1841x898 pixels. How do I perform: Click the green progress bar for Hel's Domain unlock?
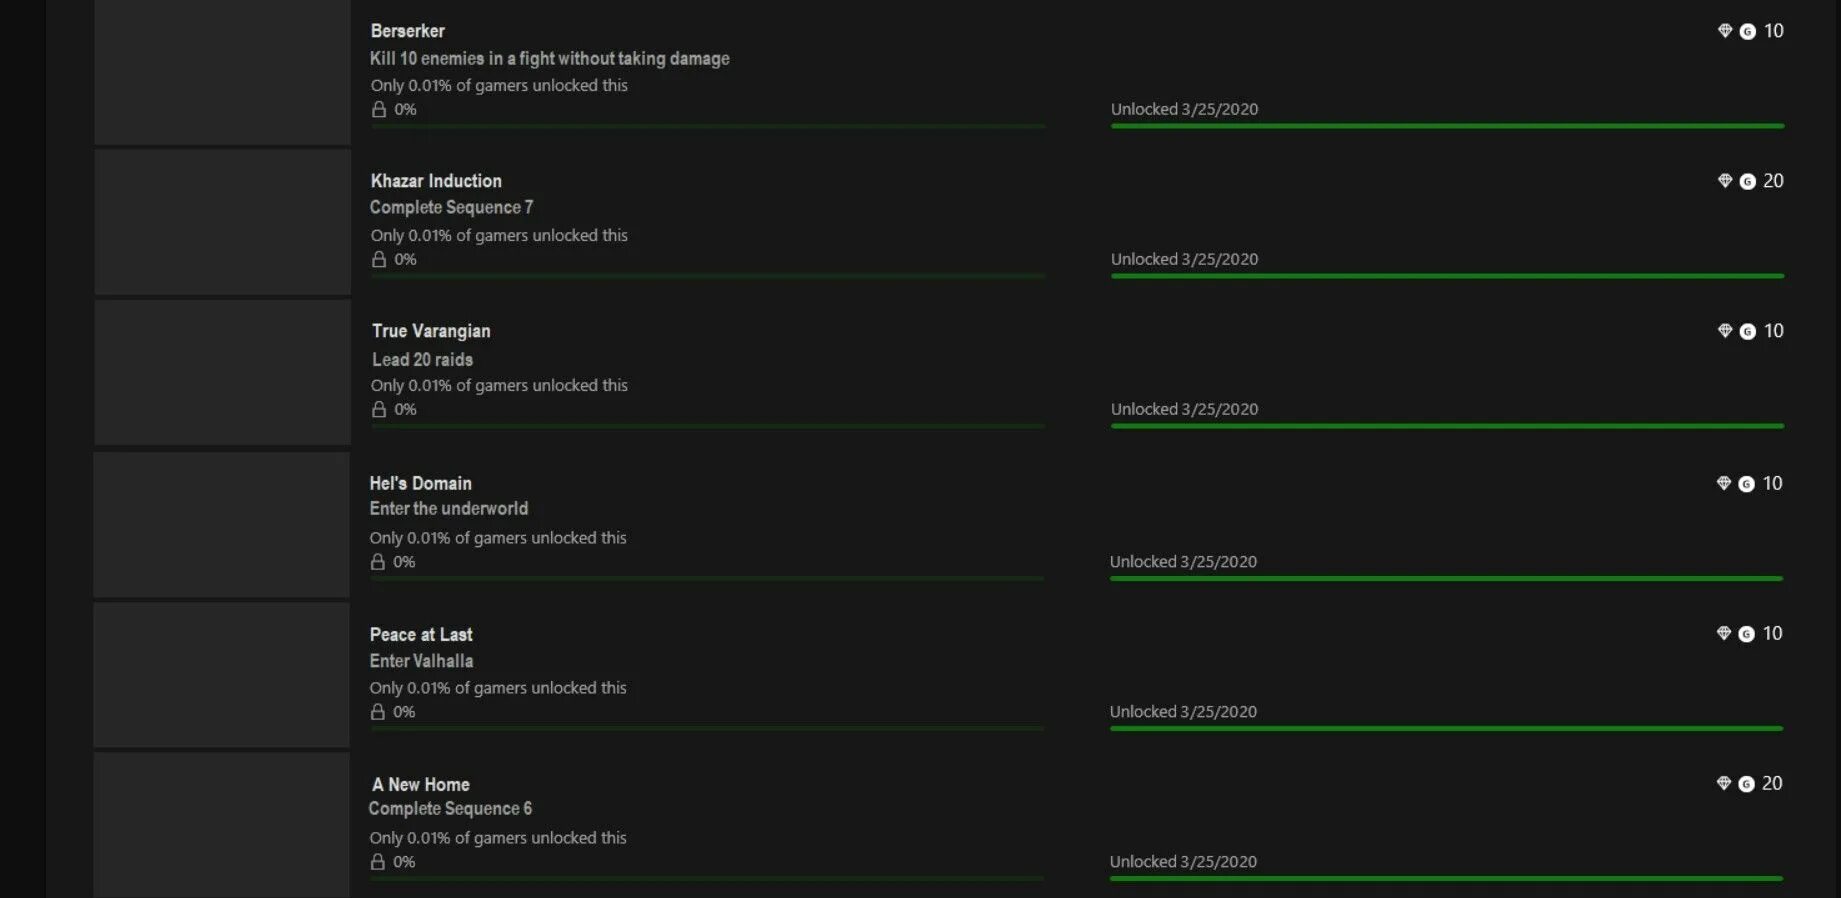pyautogui.click(x=1446, y=578)
